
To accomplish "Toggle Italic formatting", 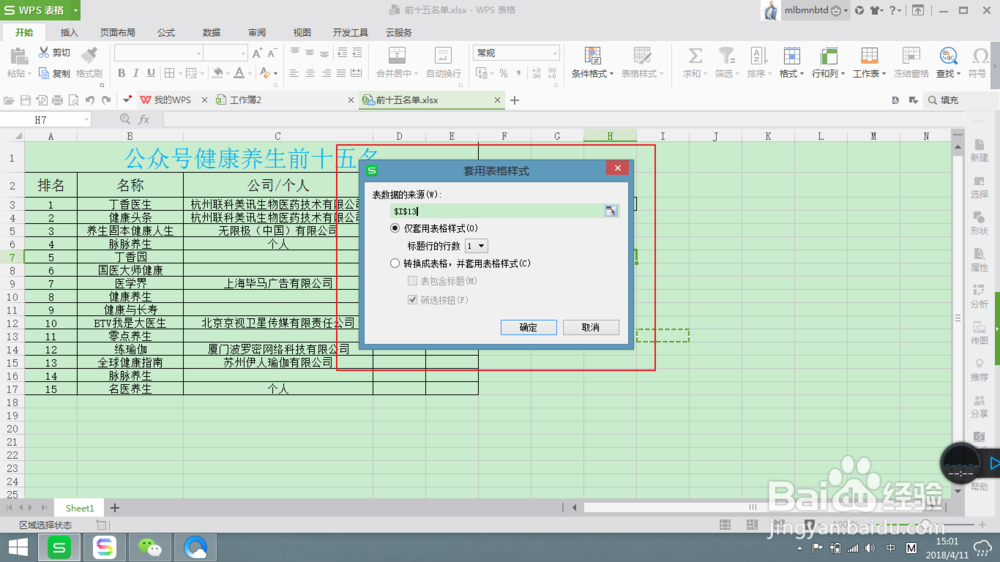I will (x=136, y=73).
